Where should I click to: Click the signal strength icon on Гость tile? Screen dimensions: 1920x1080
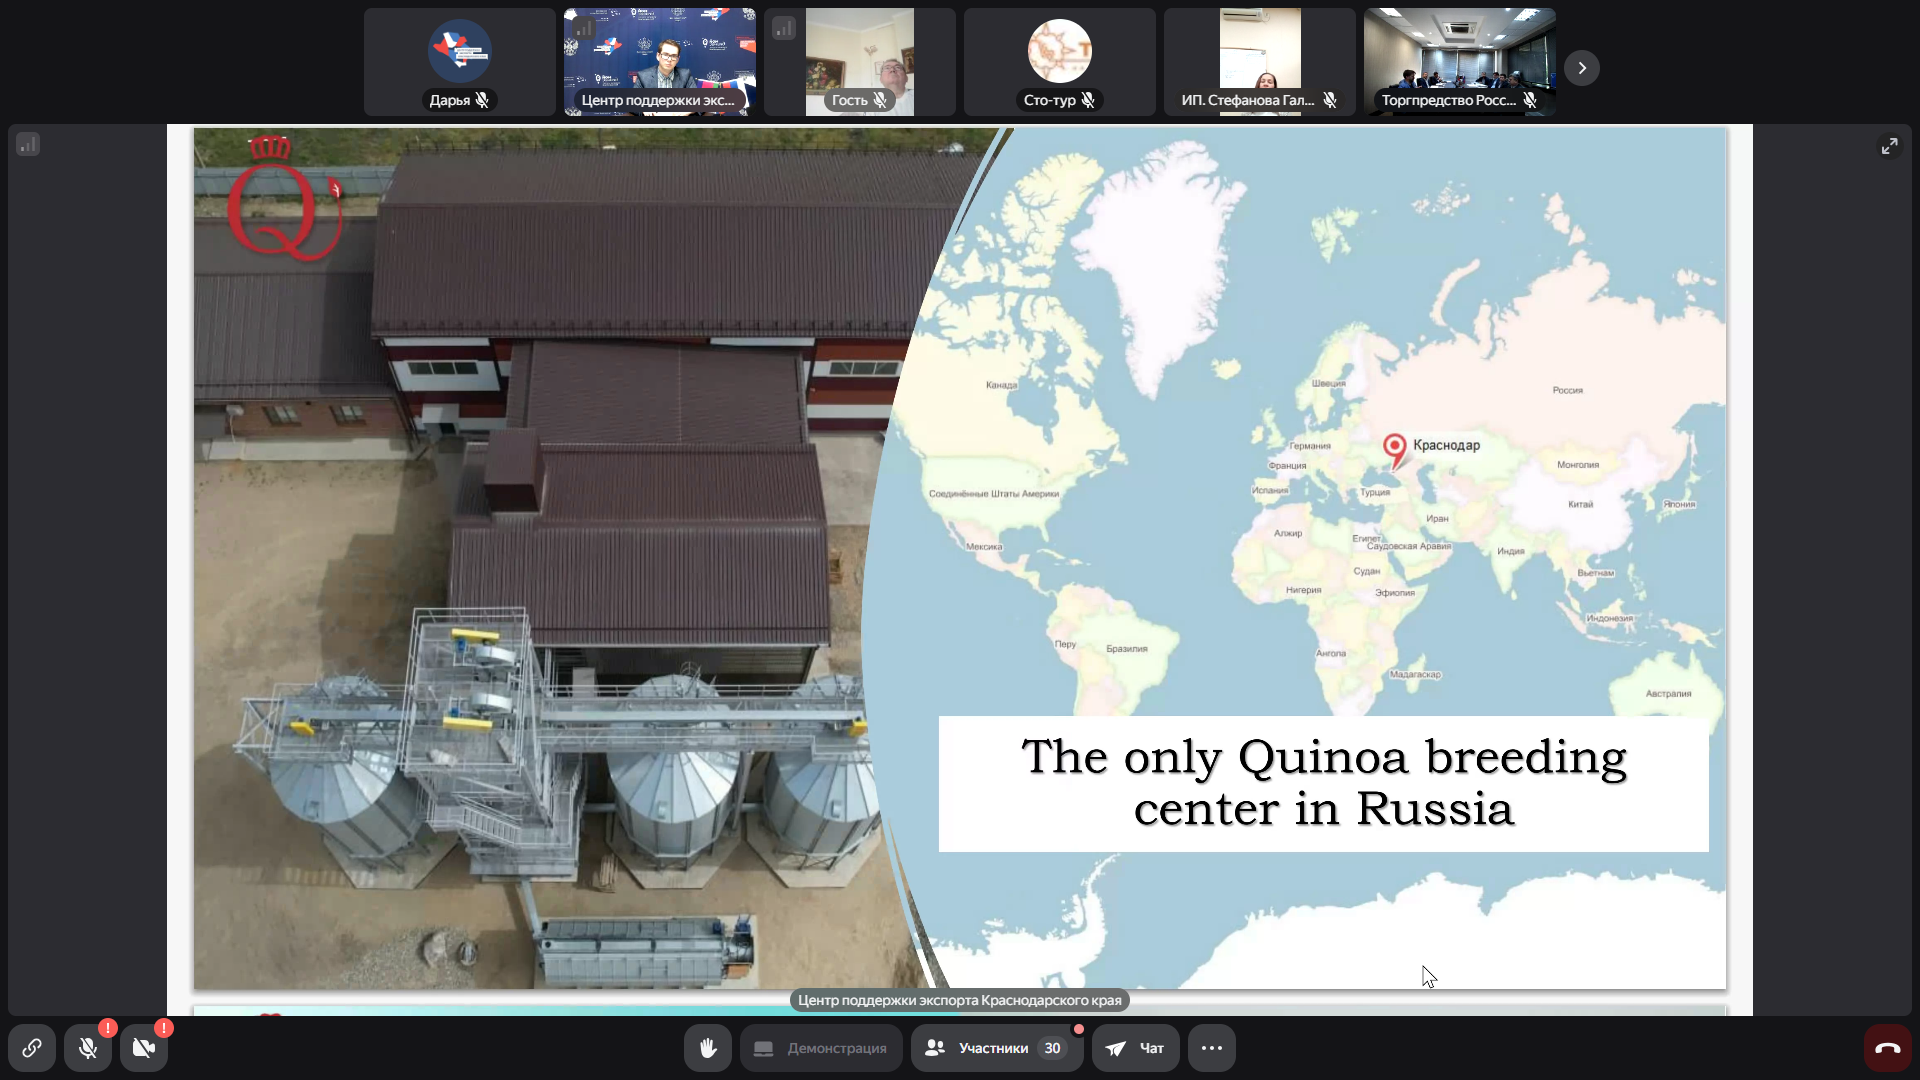(784, 28)
